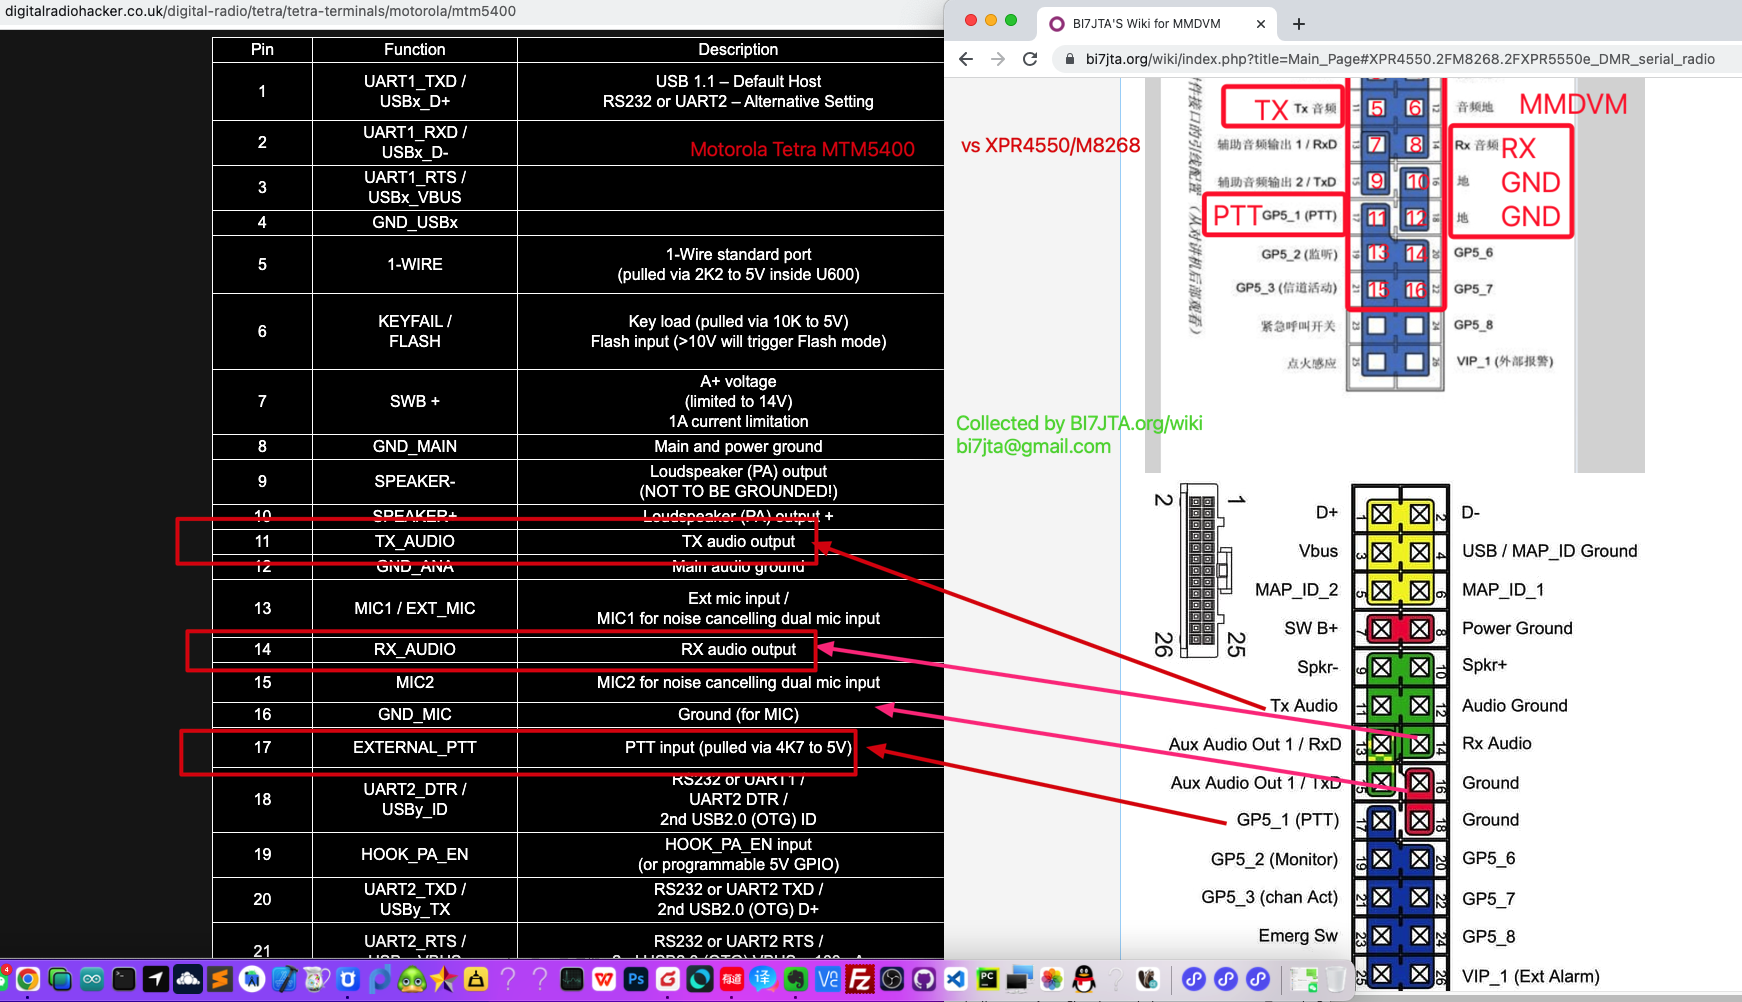Go forward in the BI7JTA browser window

998,59
